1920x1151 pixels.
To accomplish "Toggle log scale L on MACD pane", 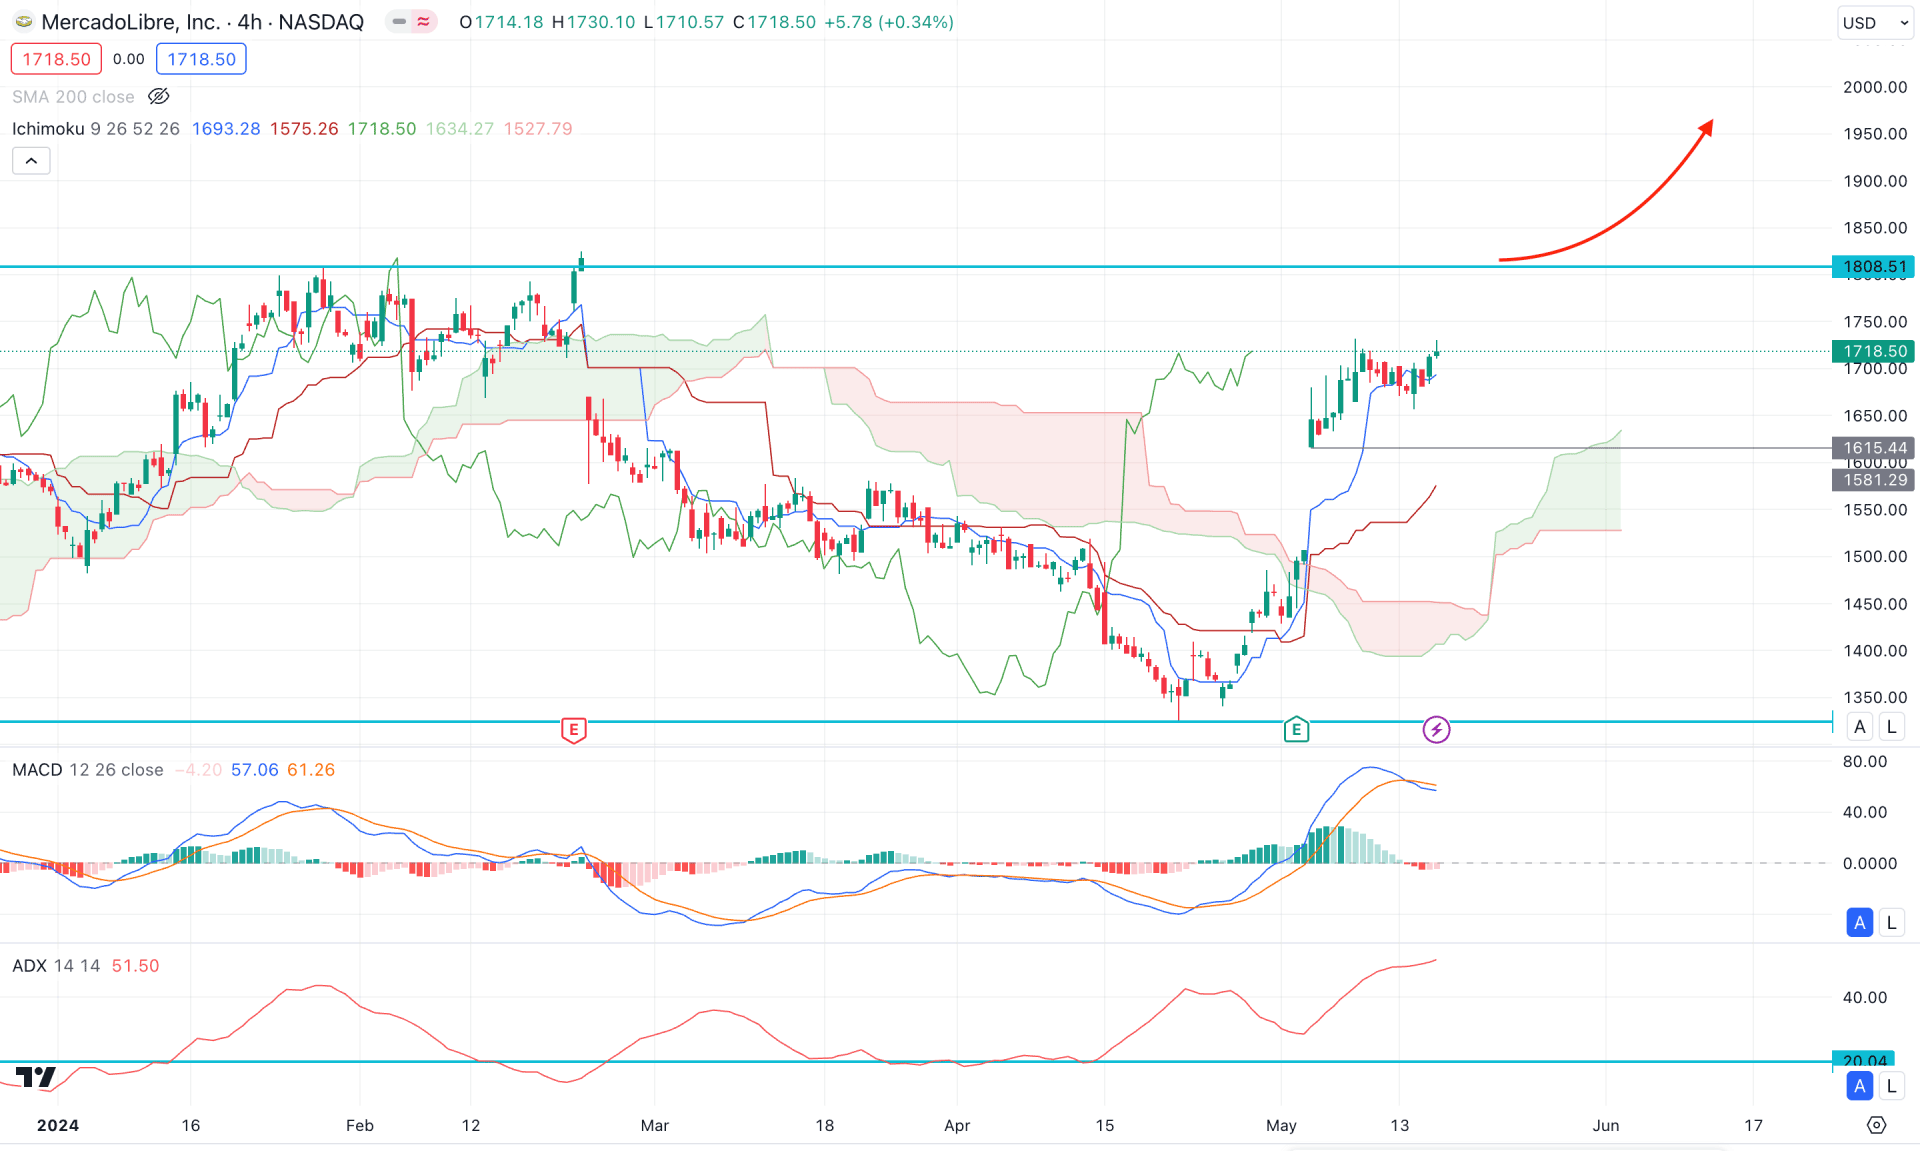I will coord(1891,923).
